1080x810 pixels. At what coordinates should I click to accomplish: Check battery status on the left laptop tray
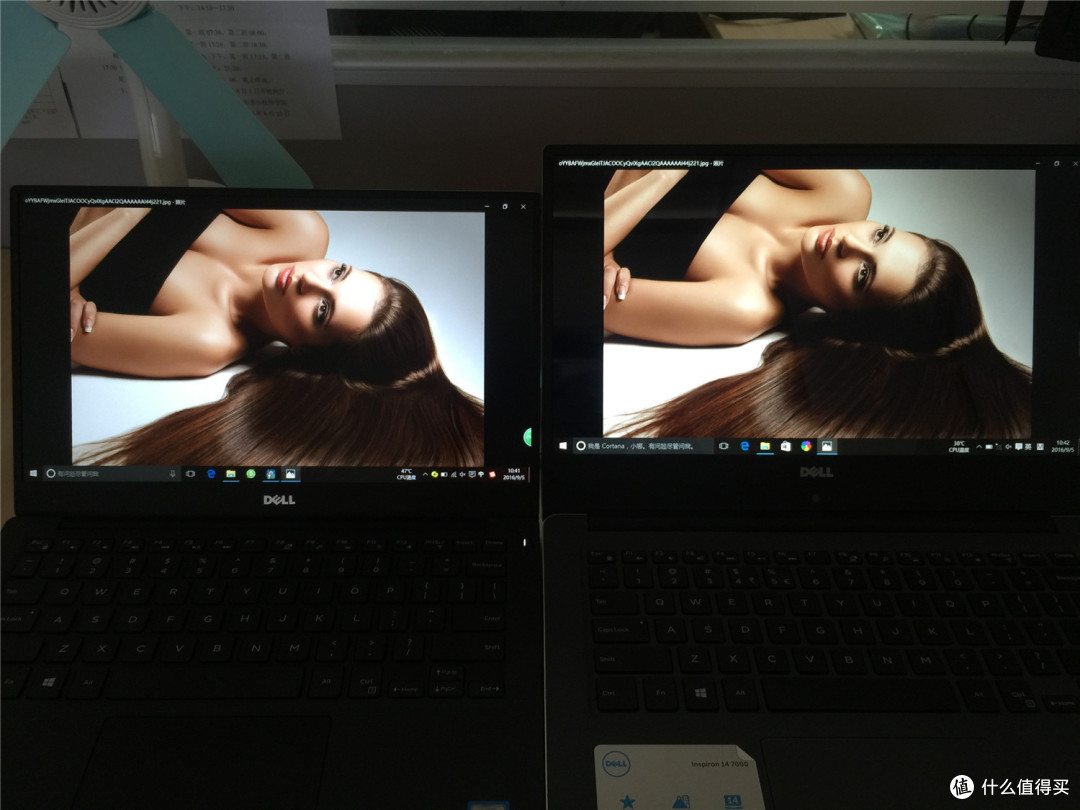[x=444, y=475]
